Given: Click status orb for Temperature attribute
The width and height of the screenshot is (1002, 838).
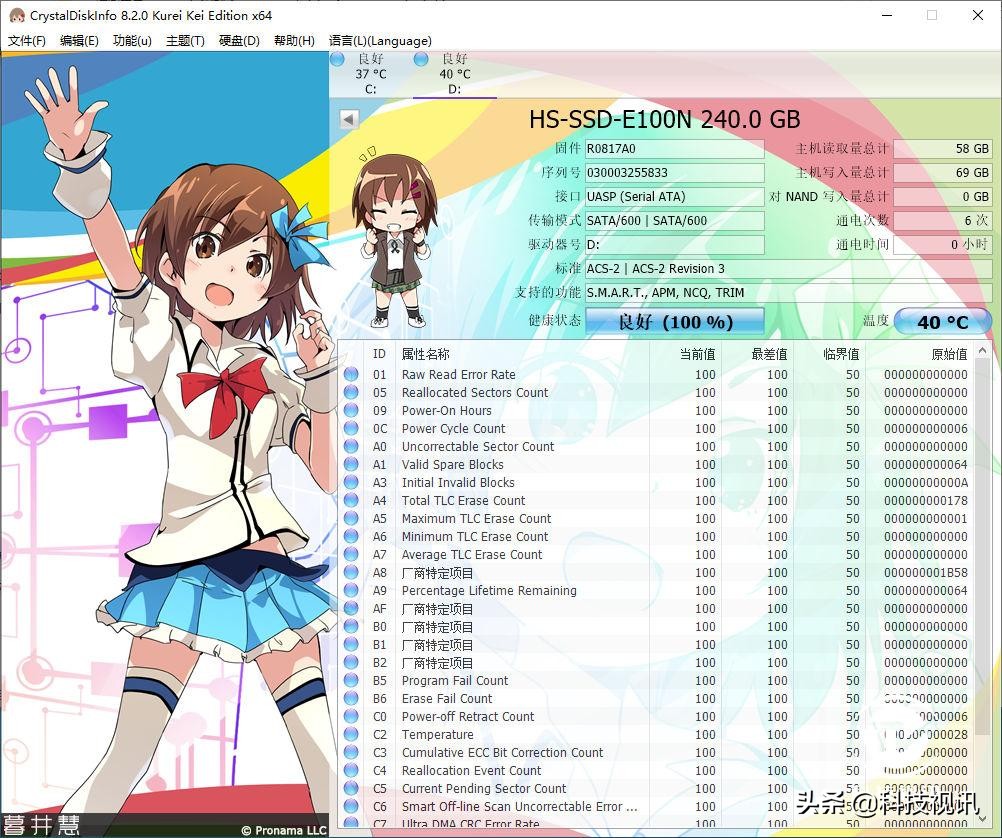Looking at the screenshot, I should [x=351, y=735].
